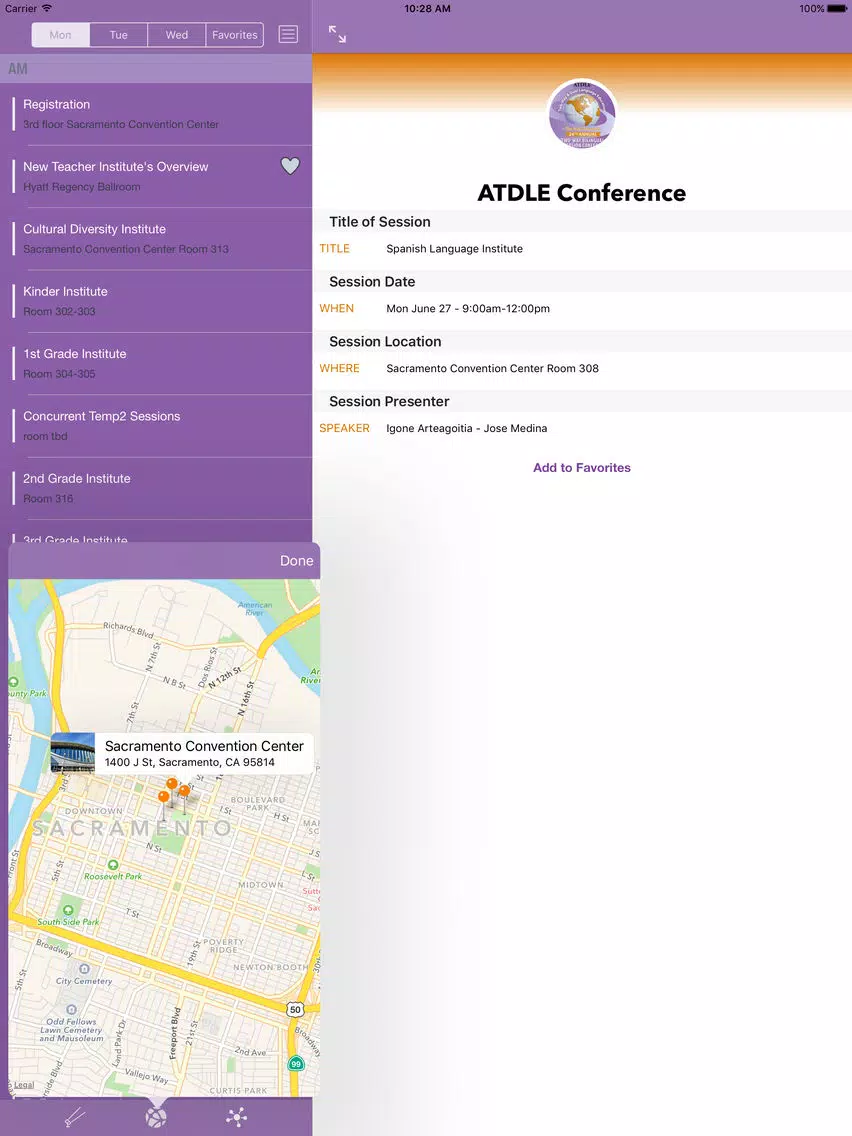
Task: Tap the ATDLE Conference heading
Action: 582,193
